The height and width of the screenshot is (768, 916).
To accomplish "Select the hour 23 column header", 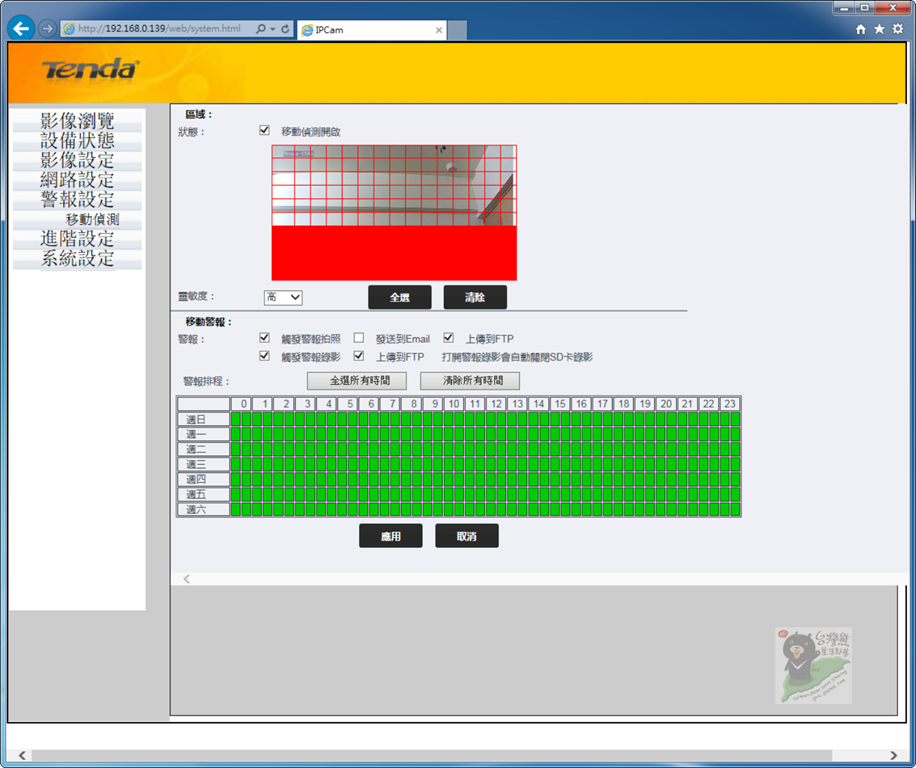I will click(730, 404).
